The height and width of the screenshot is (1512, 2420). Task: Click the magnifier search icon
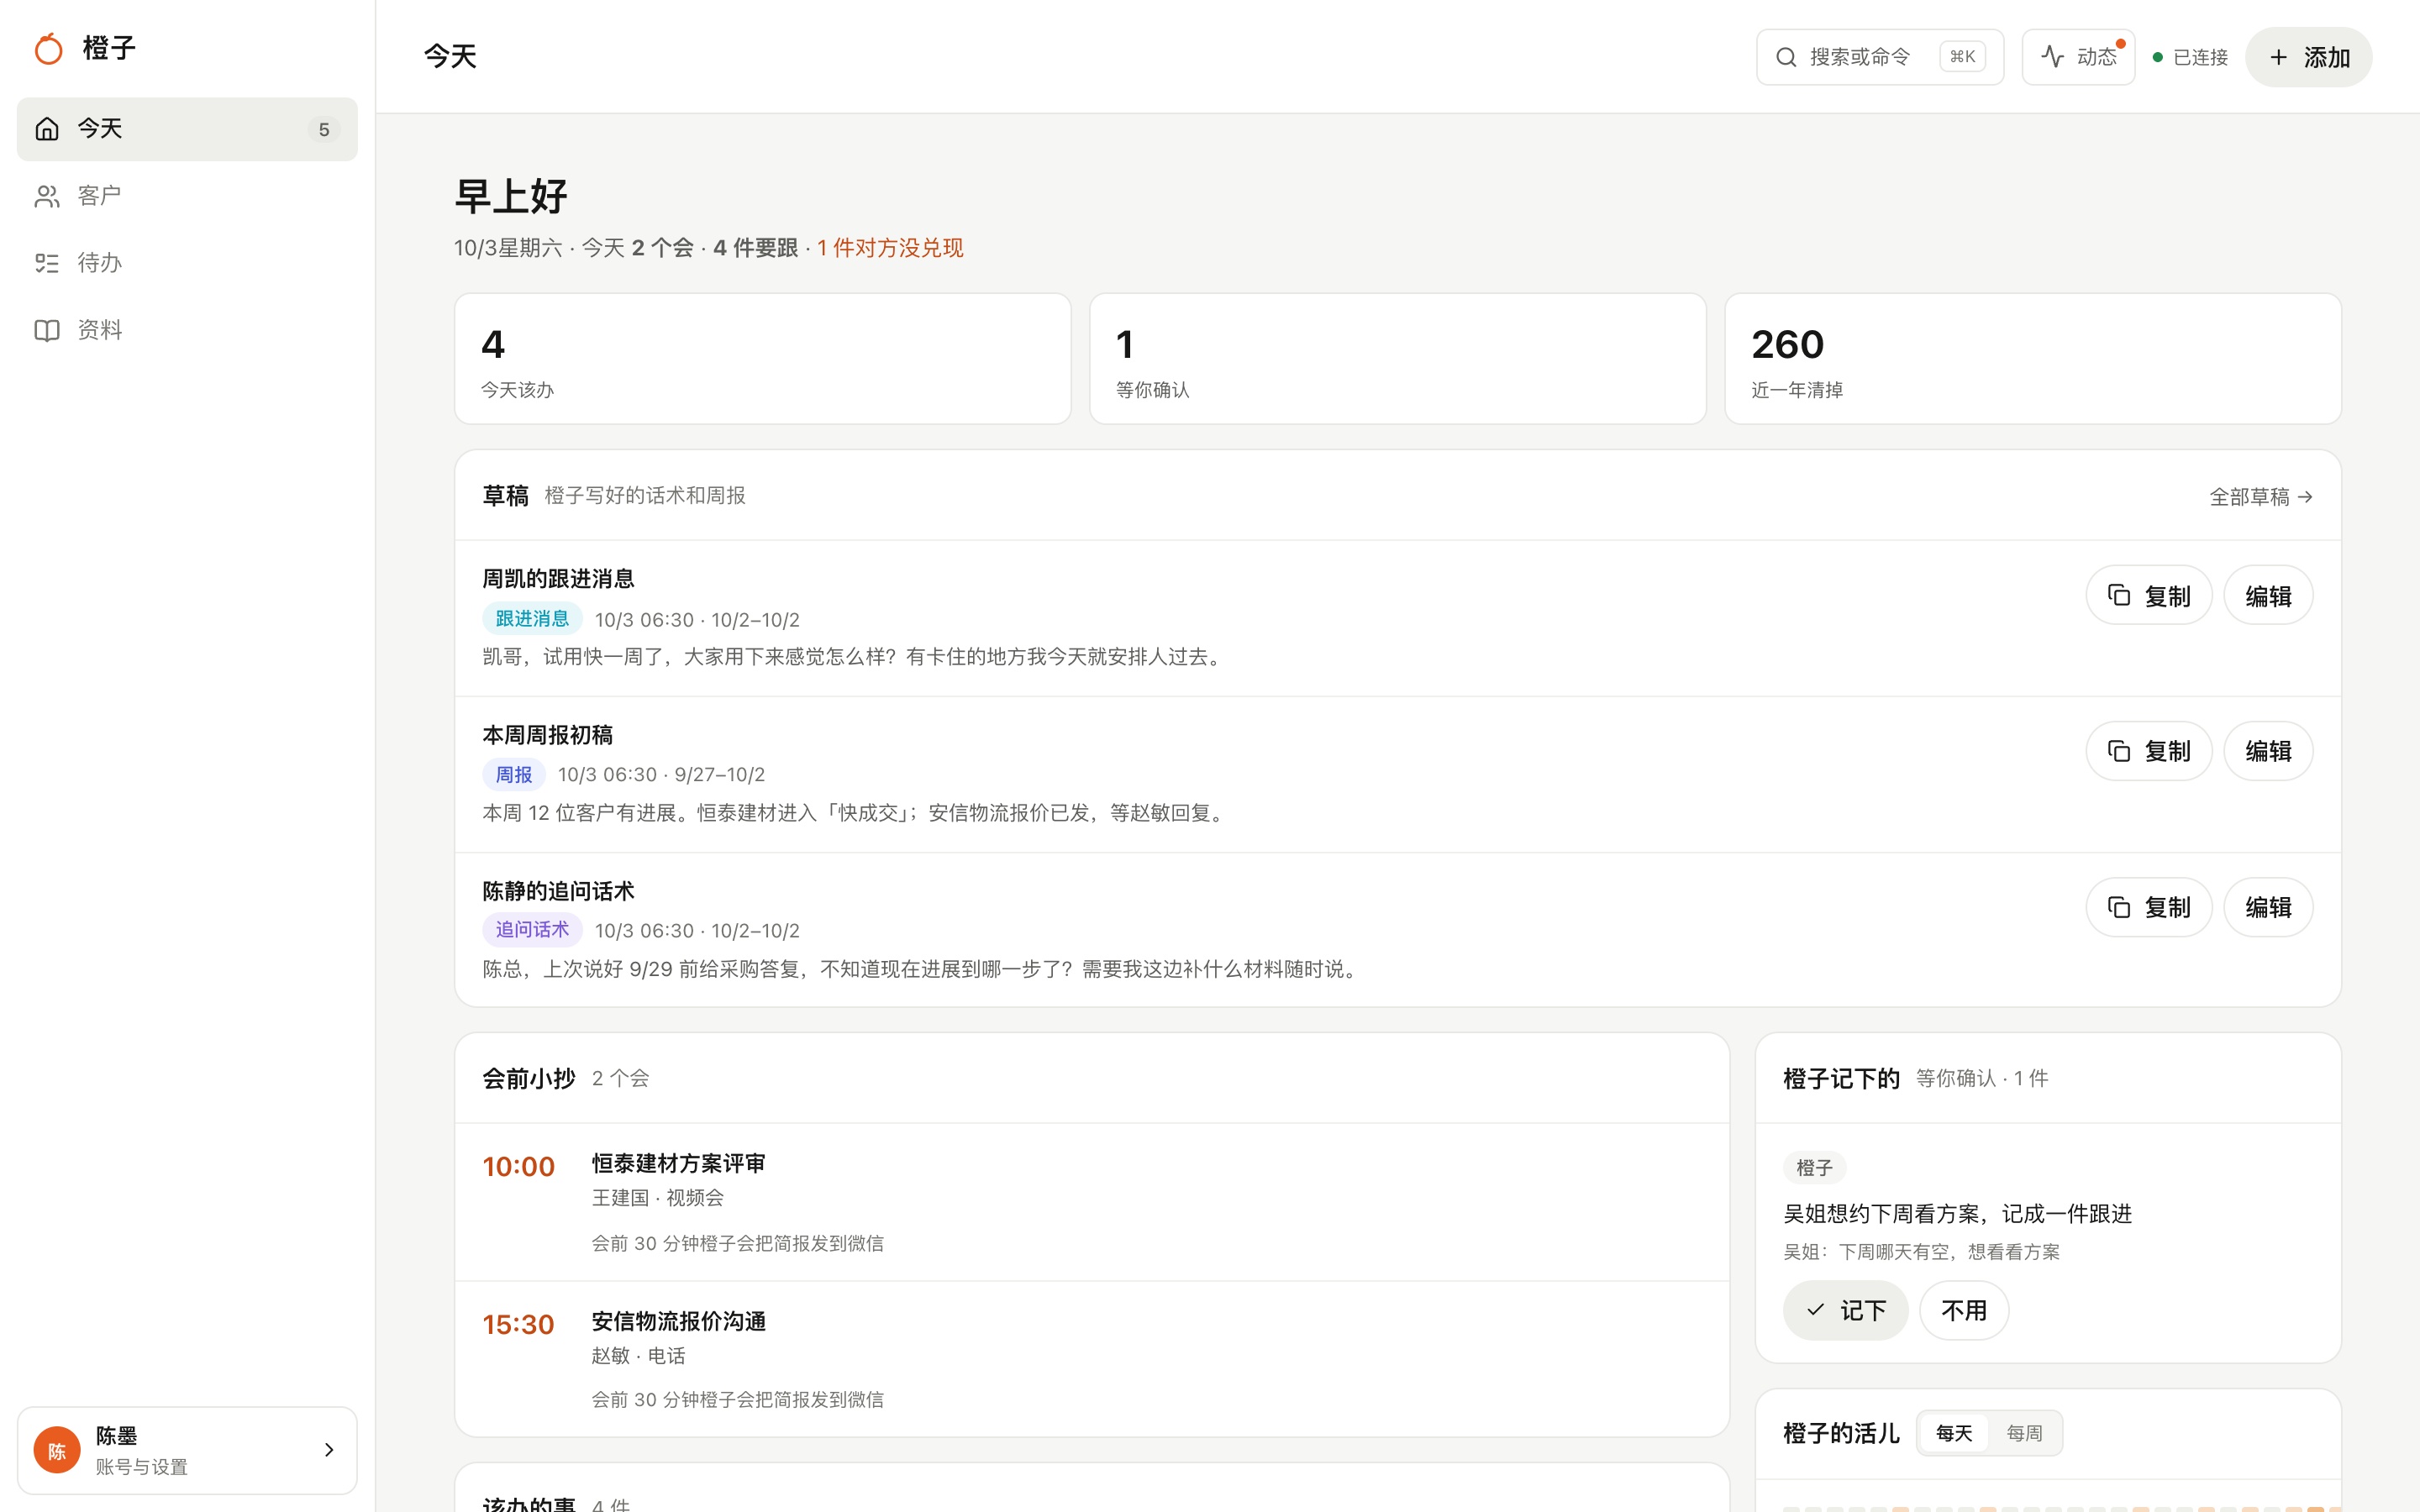(1785, 57)
